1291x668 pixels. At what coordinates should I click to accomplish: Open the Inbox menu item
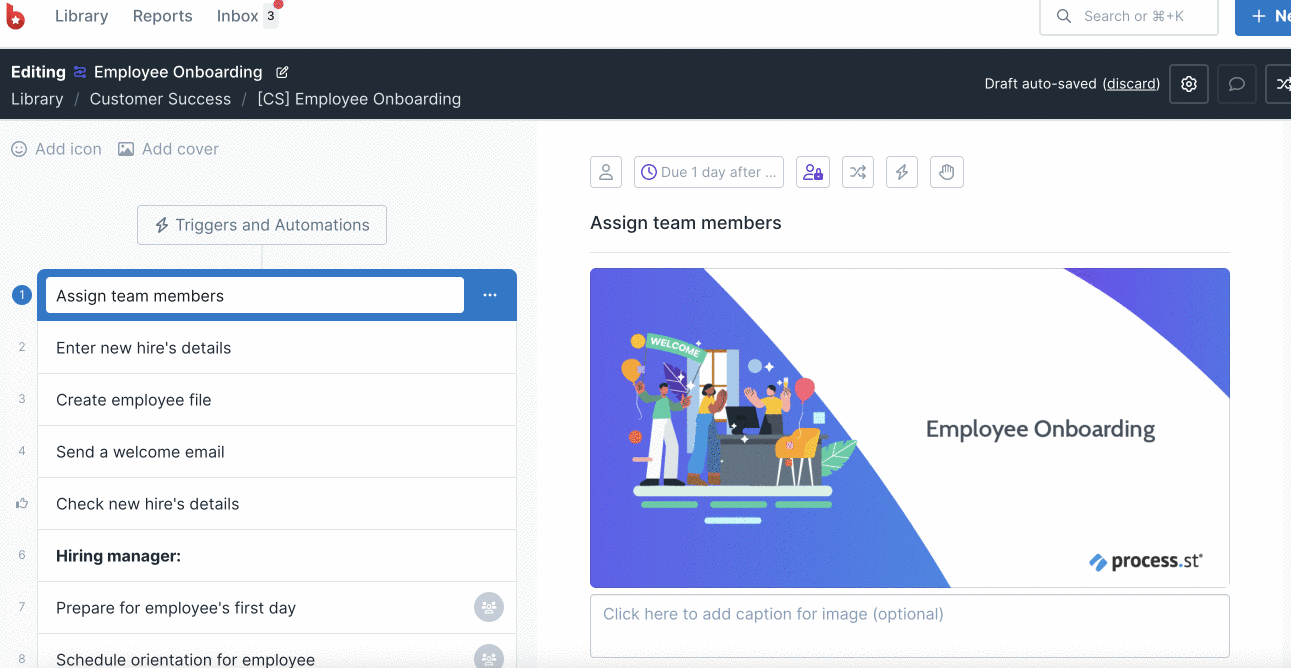238,16
